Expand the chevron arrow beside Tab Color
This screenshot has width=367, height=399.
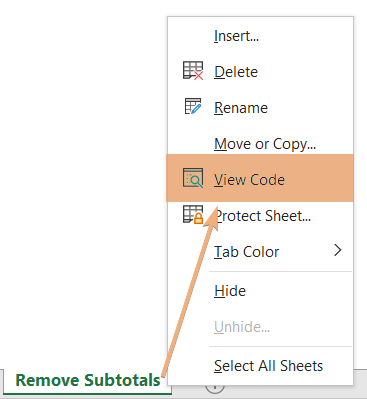pyautogui.click(x=338, y=250)
